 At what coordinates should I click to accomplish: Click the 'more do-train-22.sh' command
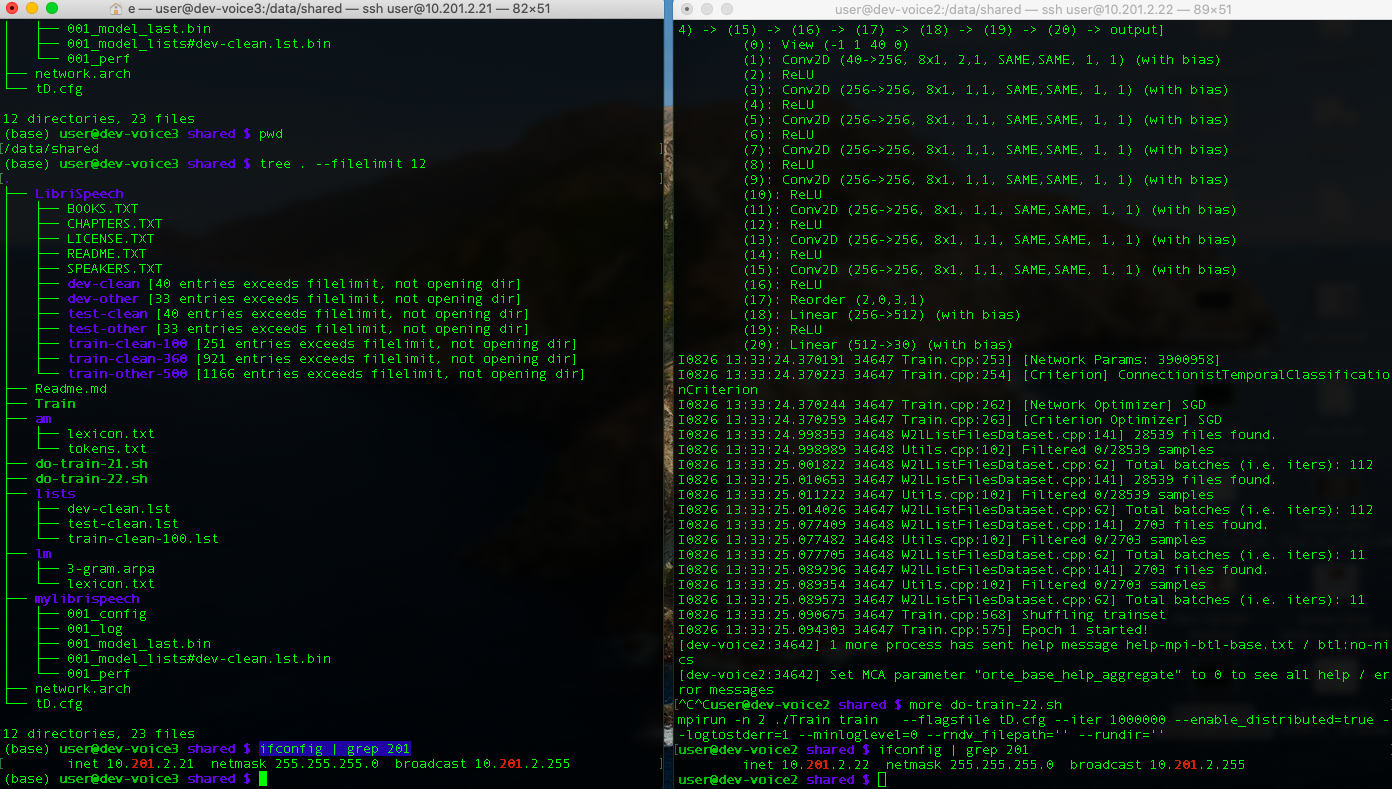click(x=986, y=705)
